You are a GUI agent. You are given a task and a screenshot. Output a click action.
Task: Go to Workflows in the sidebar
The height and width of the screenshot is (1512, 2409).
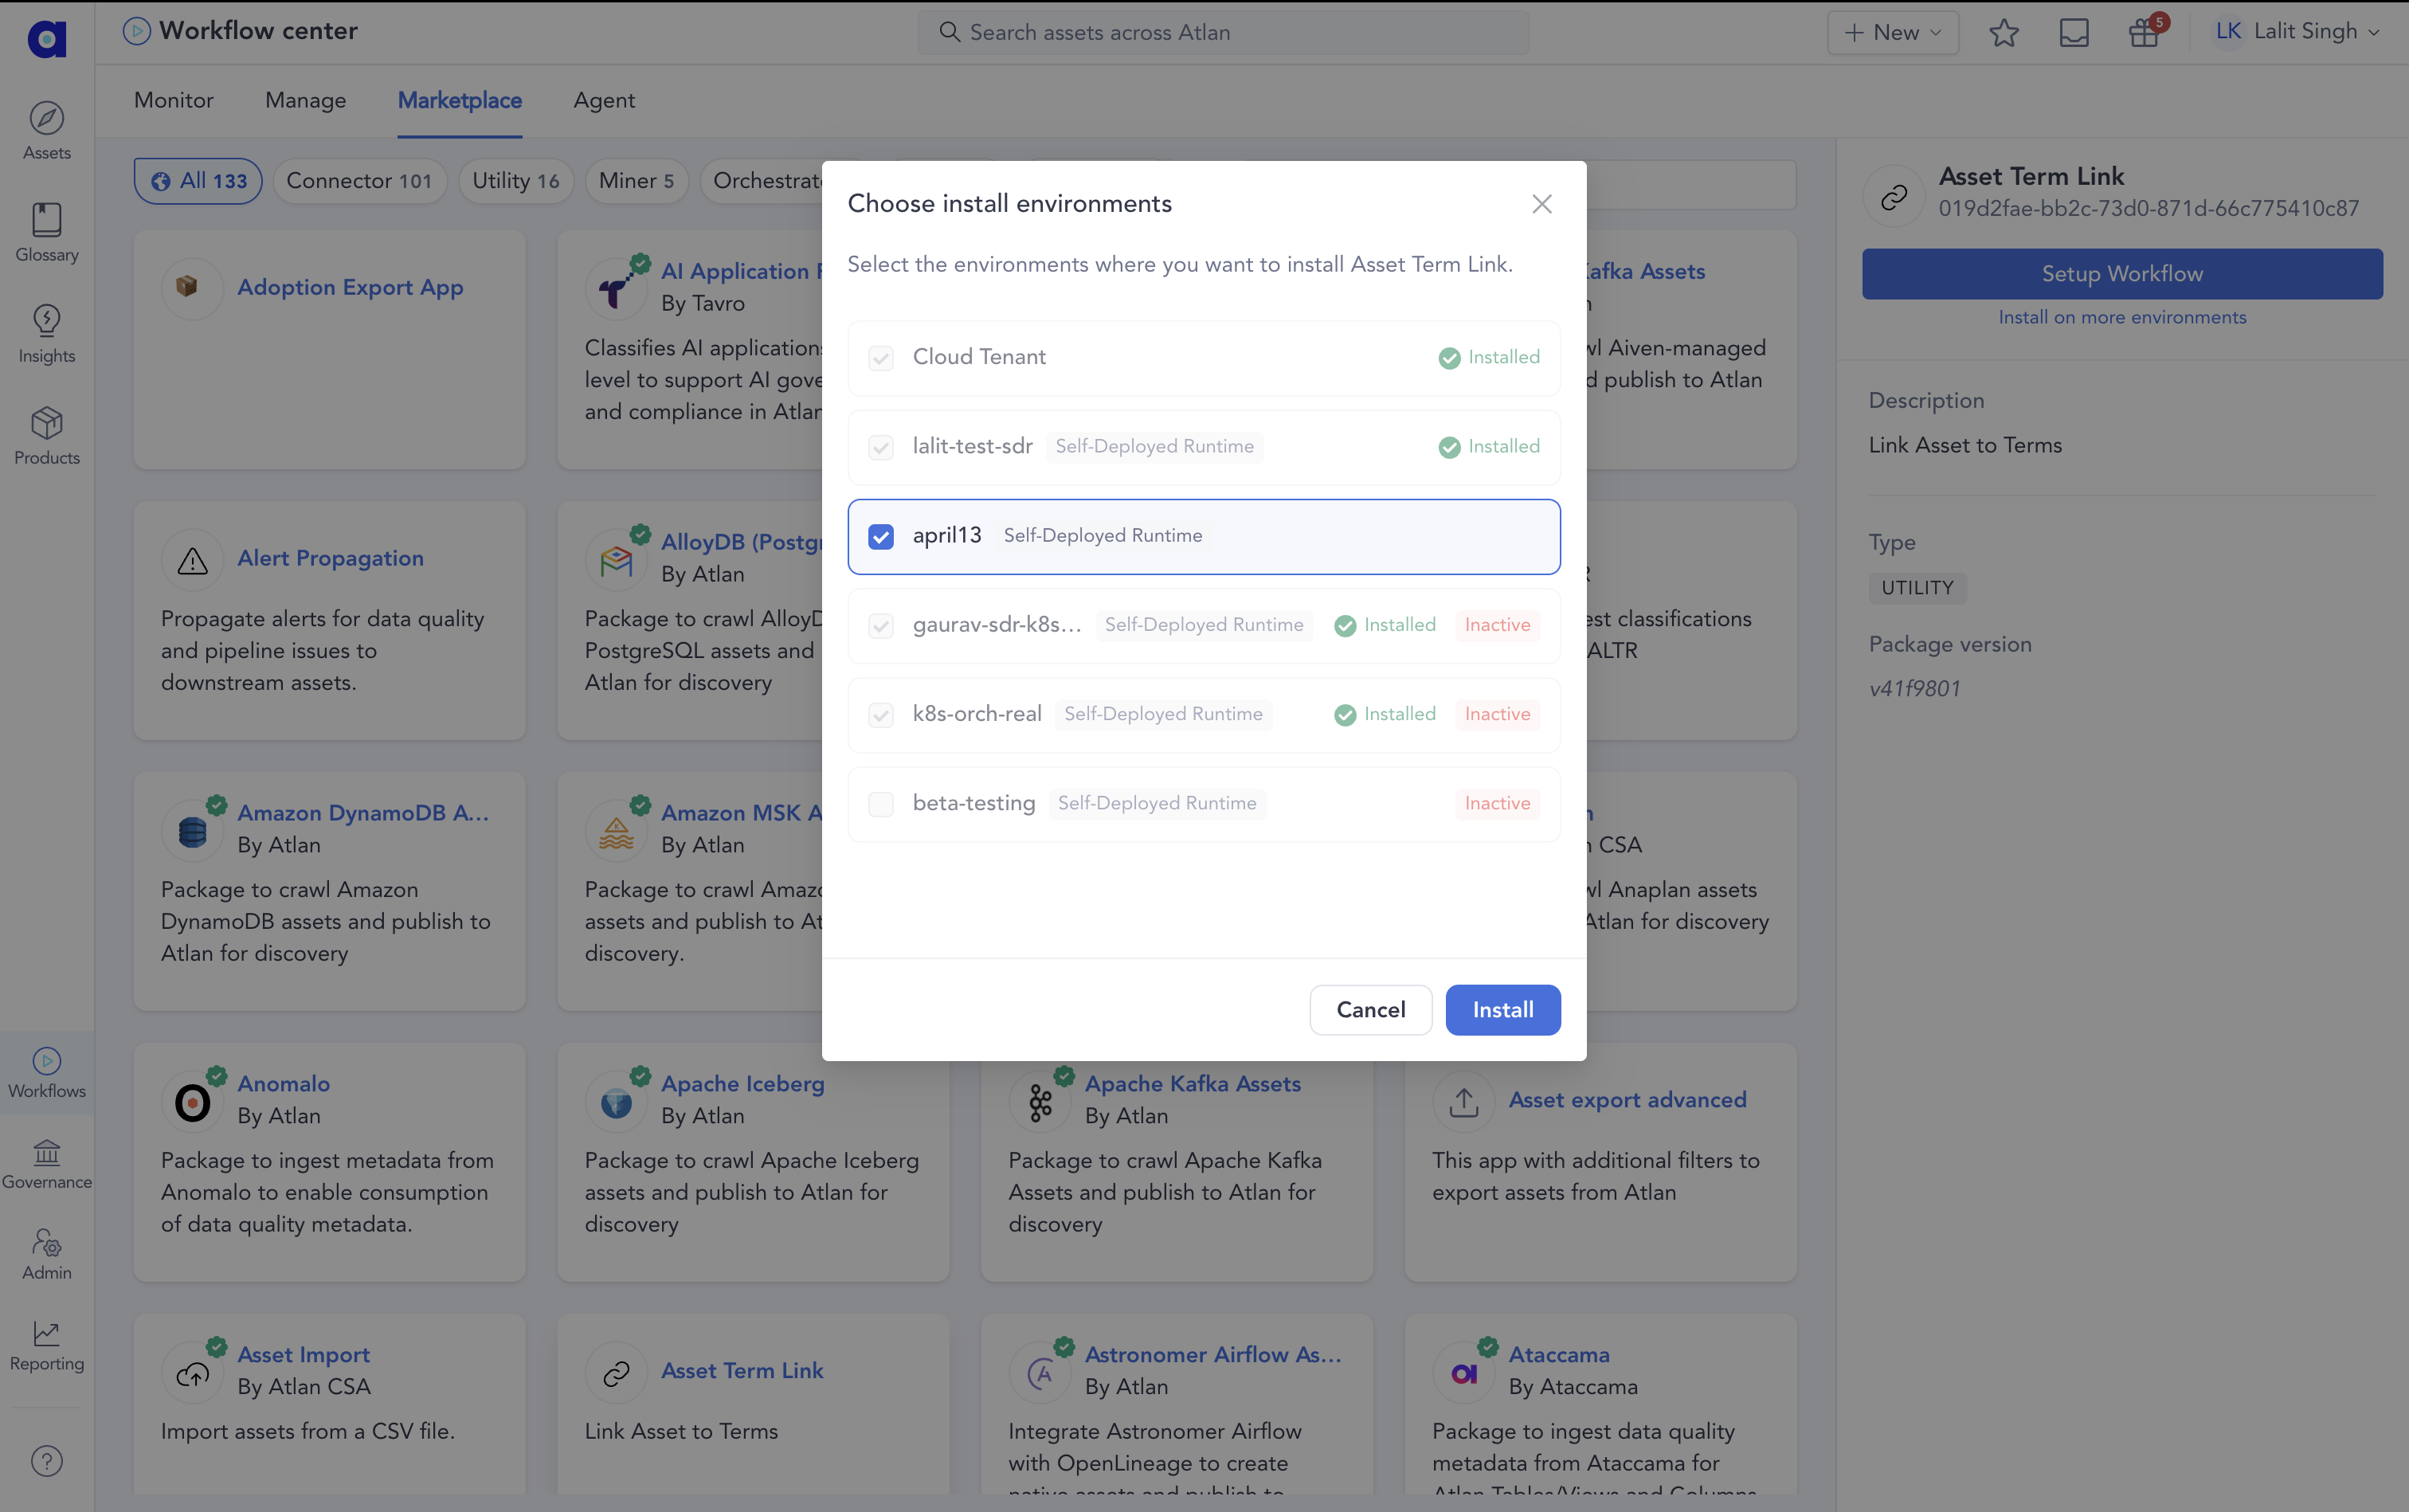(47, 1072)
